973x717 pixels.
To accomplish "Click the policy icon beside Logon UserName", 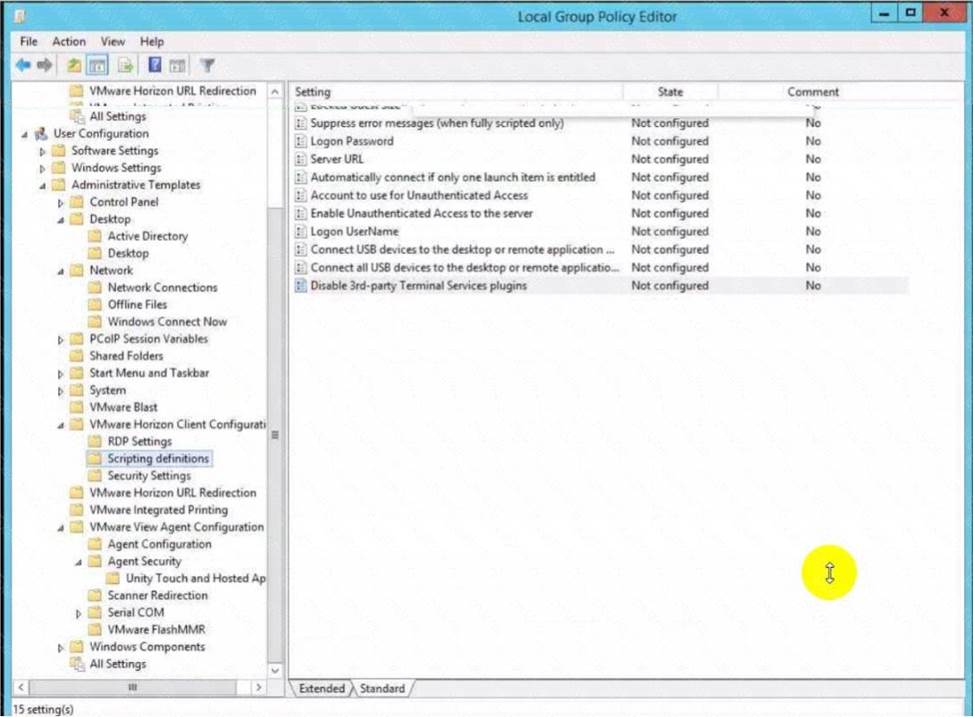I will (x=301, y=232).
